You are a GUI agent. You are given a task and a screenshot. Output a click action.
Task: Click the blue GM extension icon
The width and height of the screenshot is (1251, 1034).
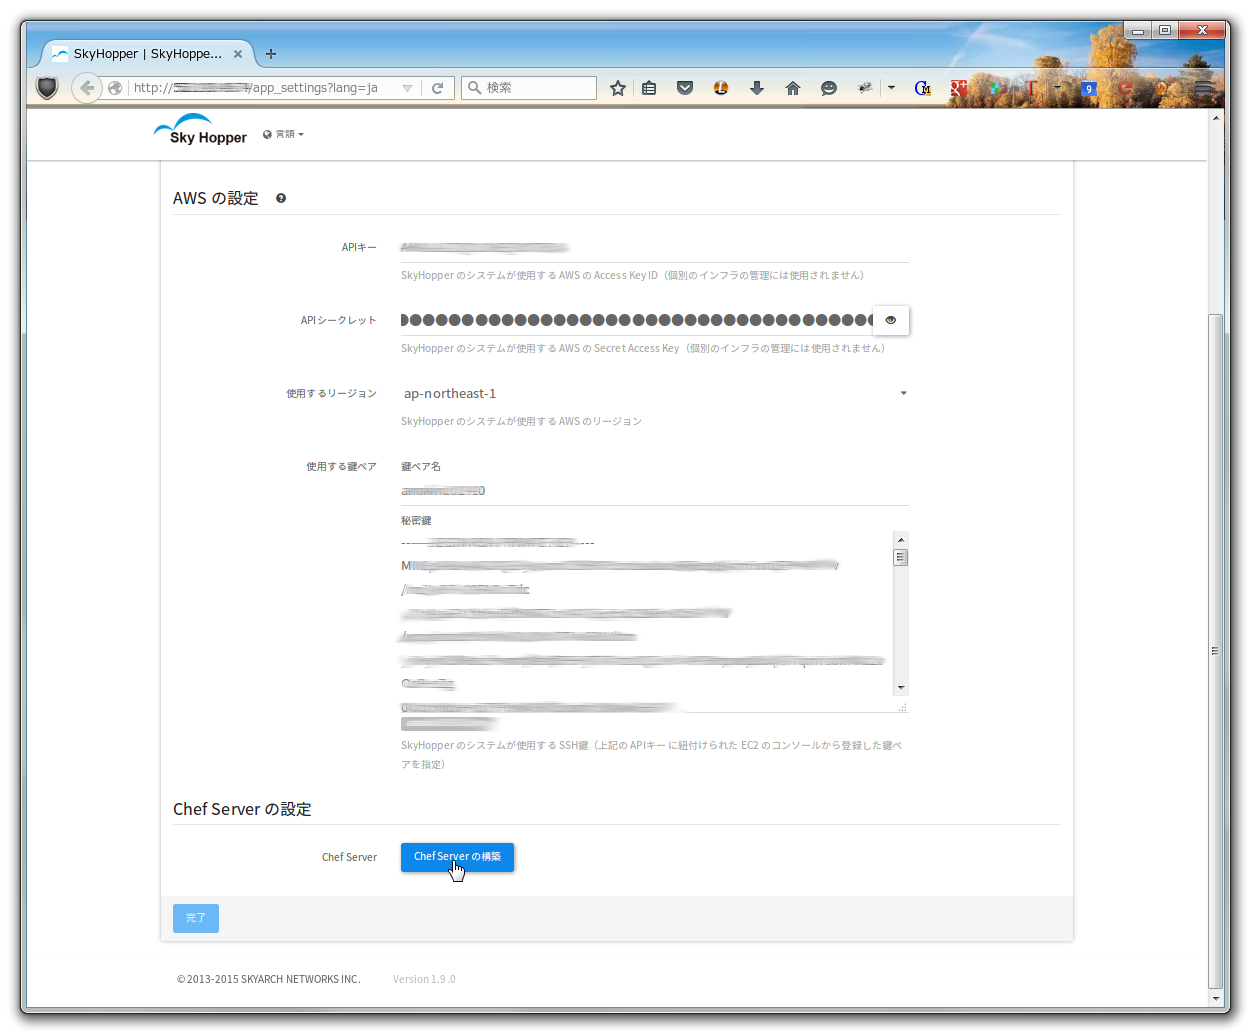(x=923, y=88)
